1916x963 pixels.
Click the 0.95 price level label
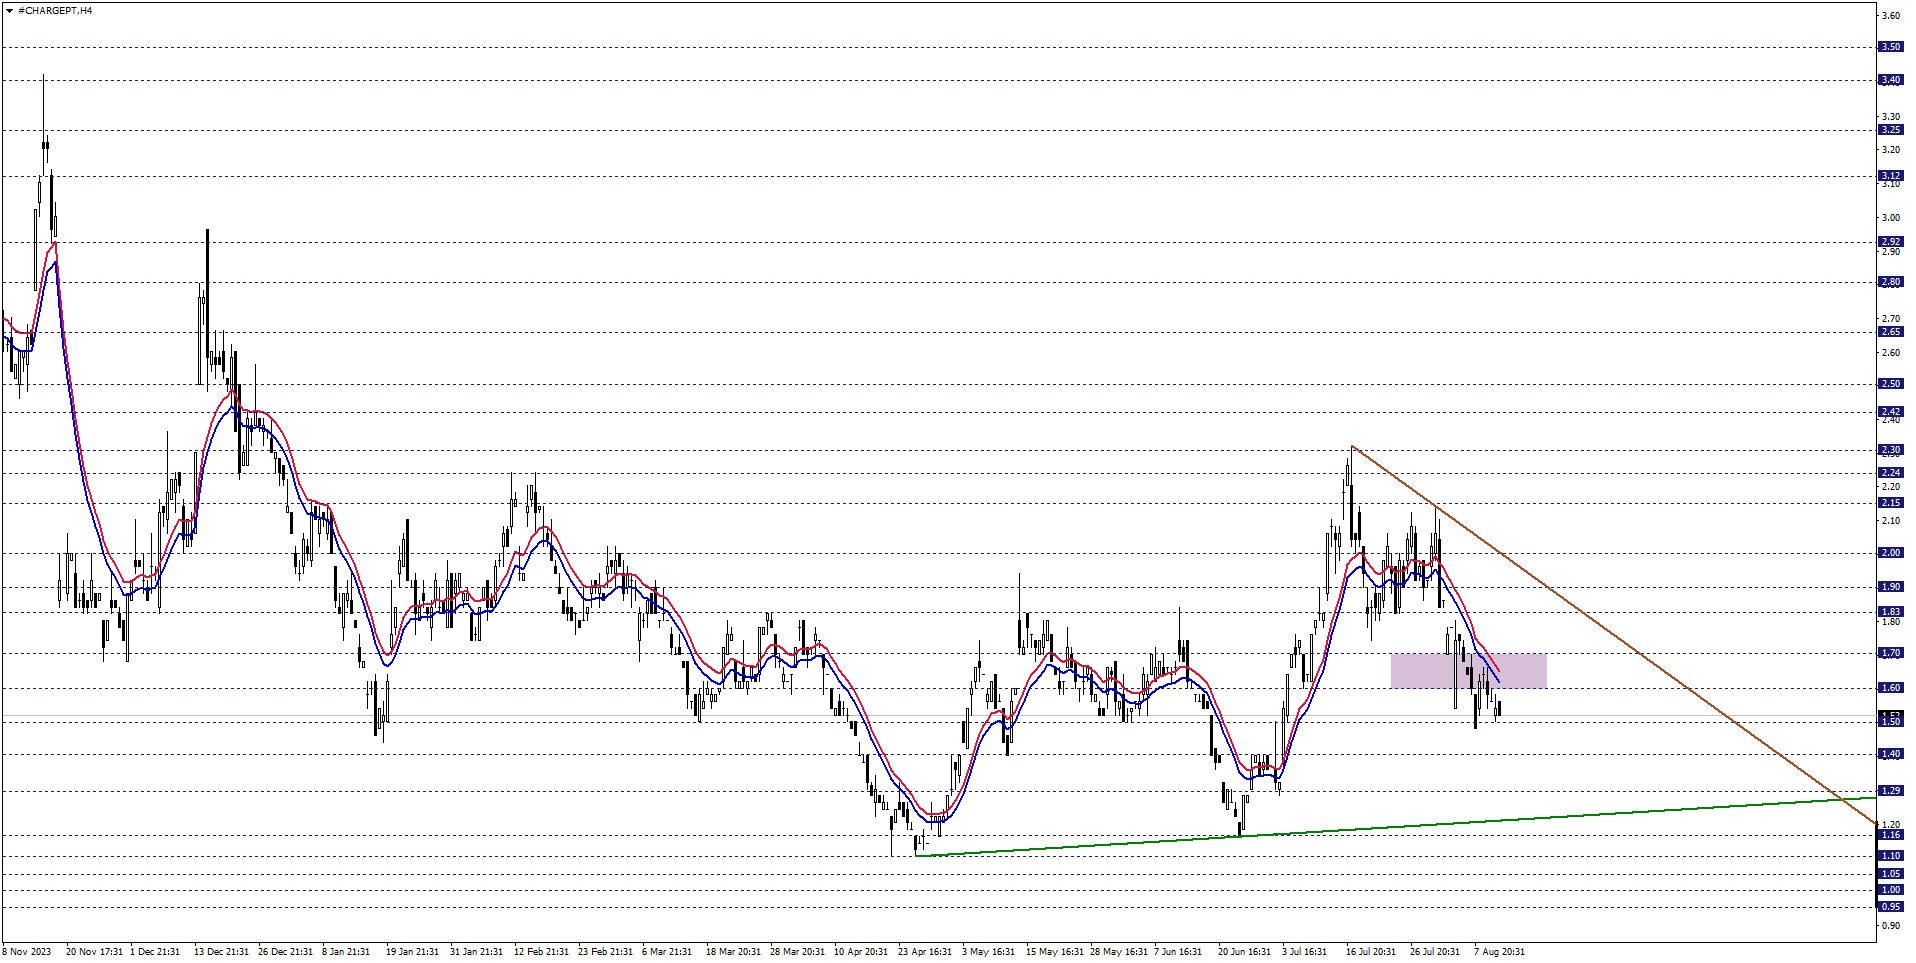(1891, 907)
